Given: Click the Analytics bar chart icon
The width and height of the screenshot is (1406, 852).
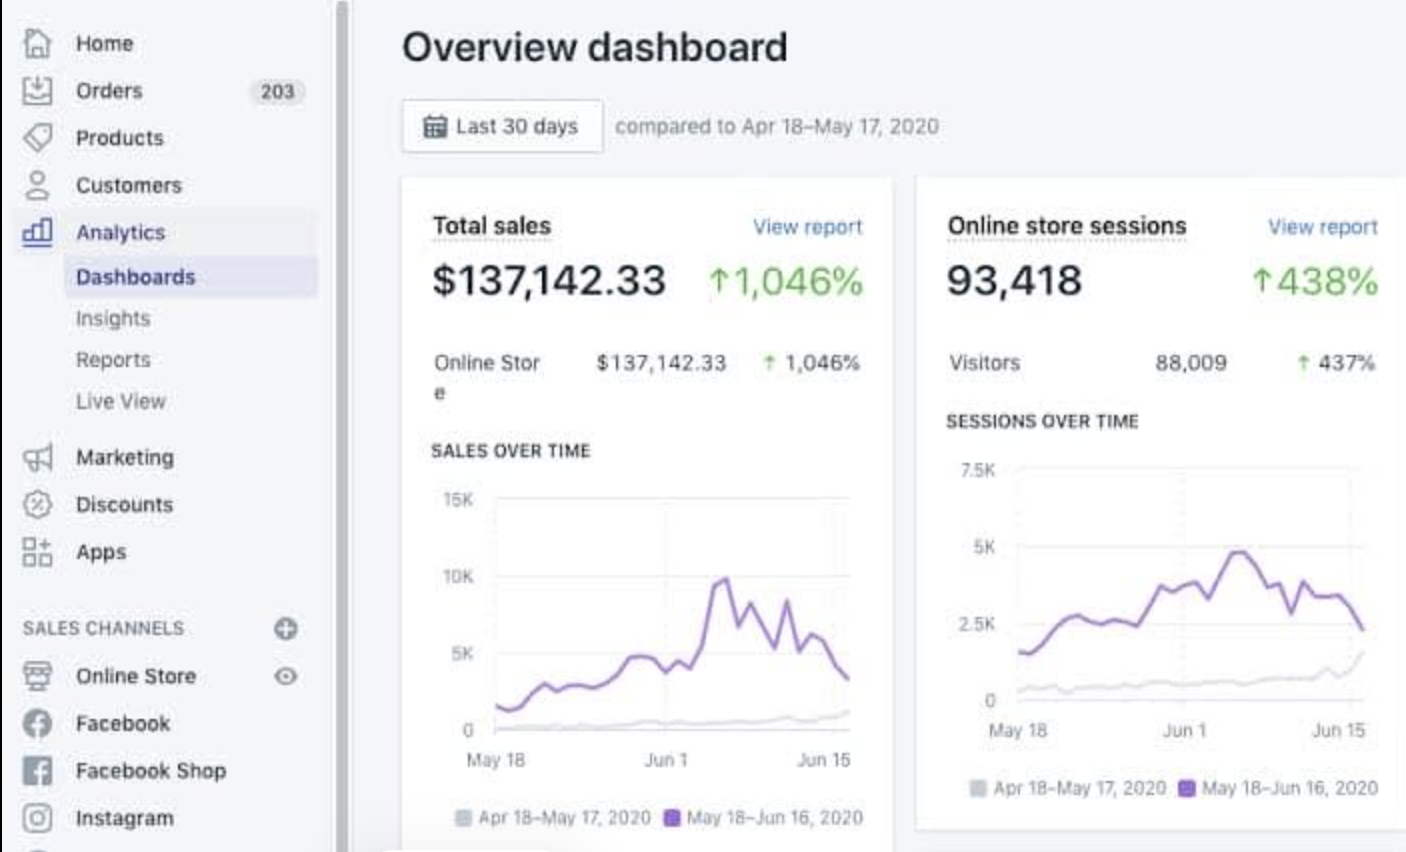Looking at the screenshot, I should point(37,232).
